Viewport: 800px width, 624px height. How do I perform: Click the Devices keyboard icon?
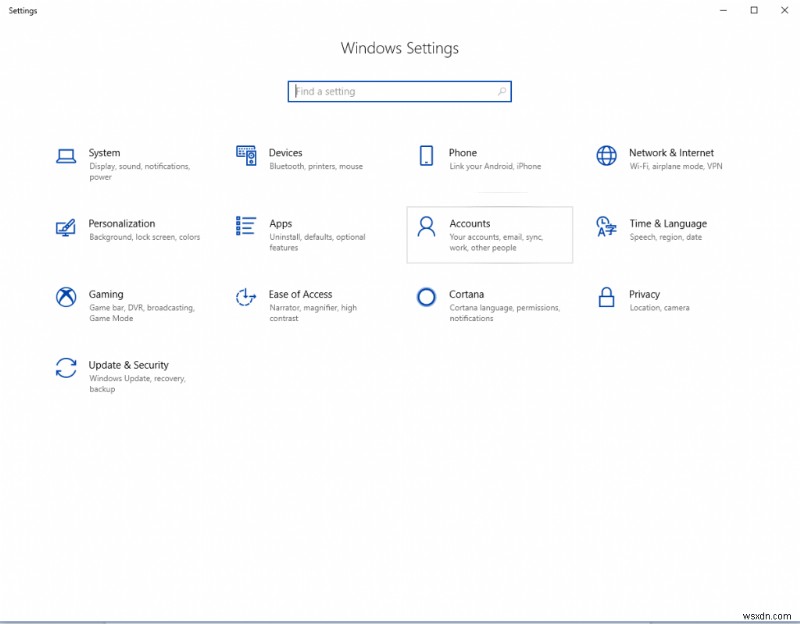247,156
